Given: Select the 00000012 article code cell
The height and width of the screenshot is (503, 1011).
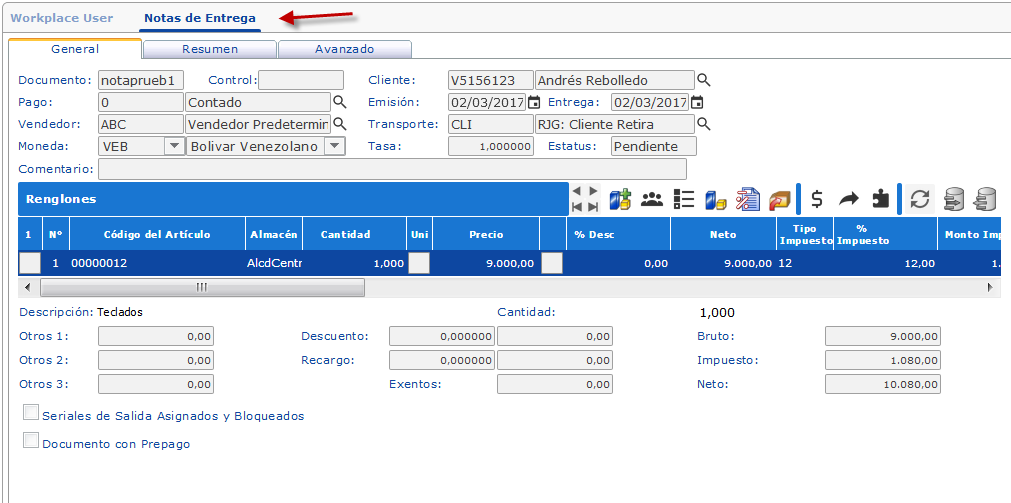Looking at the screenshot, I should click(157, 263).
